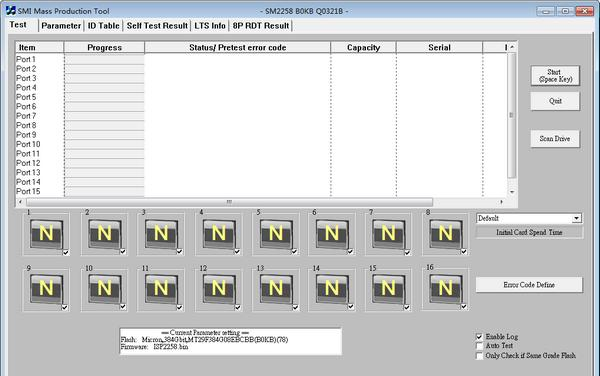Image resolution: width=600 pixels, height=376 pixels.
Task: Open the Self Test Result tab
Action: (x=157, y=26)
